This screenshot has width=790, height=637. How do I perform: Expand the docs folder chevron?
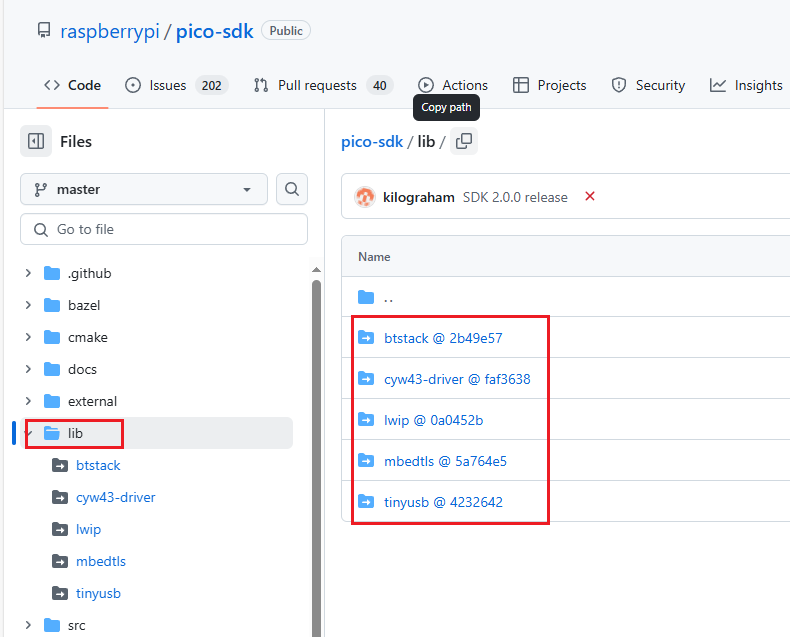[x=28, y=369]
